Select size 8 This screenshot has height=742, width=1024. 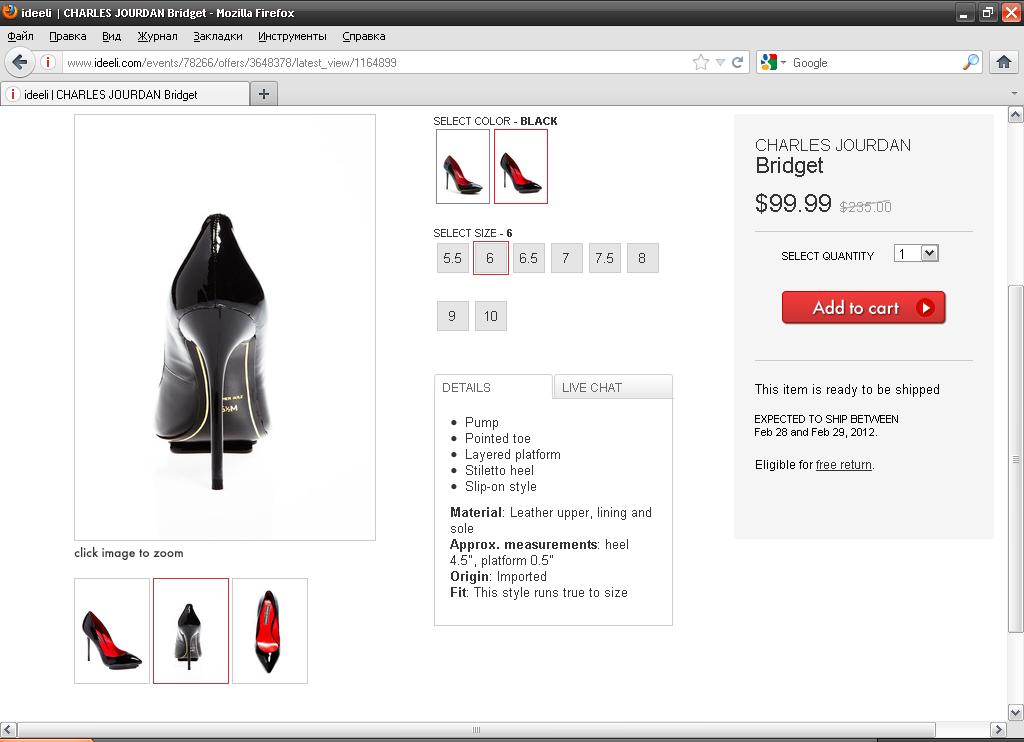click(x=643, y=259)
